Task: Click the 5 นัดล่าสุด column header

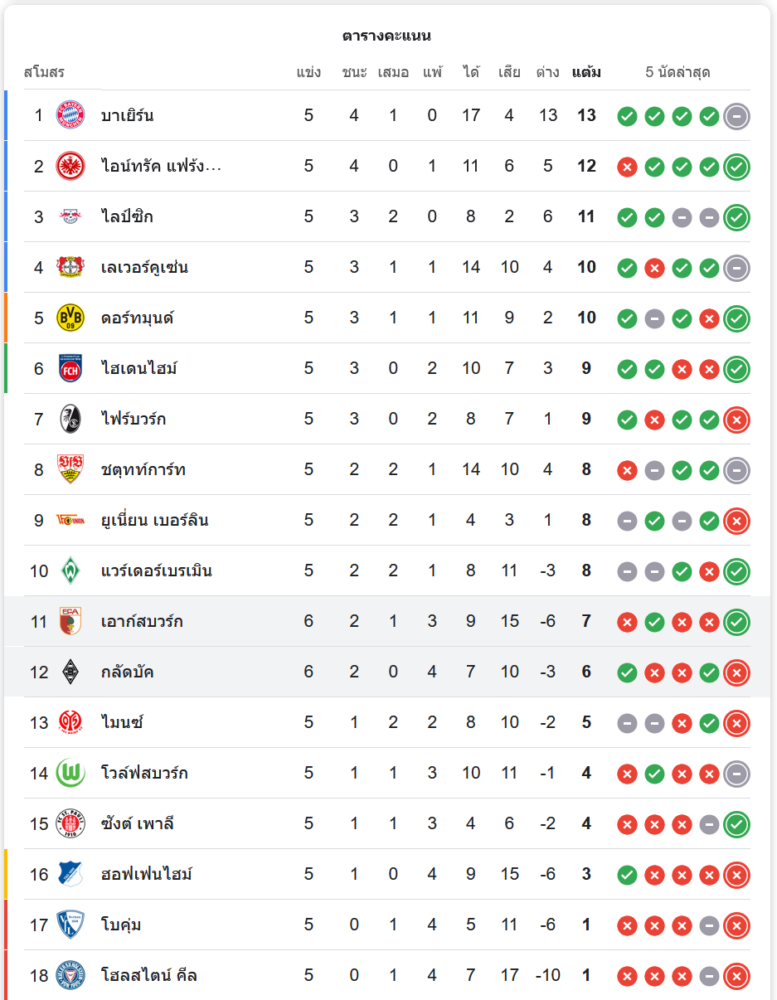Action: pyautogui.click(x=678, y=72)
